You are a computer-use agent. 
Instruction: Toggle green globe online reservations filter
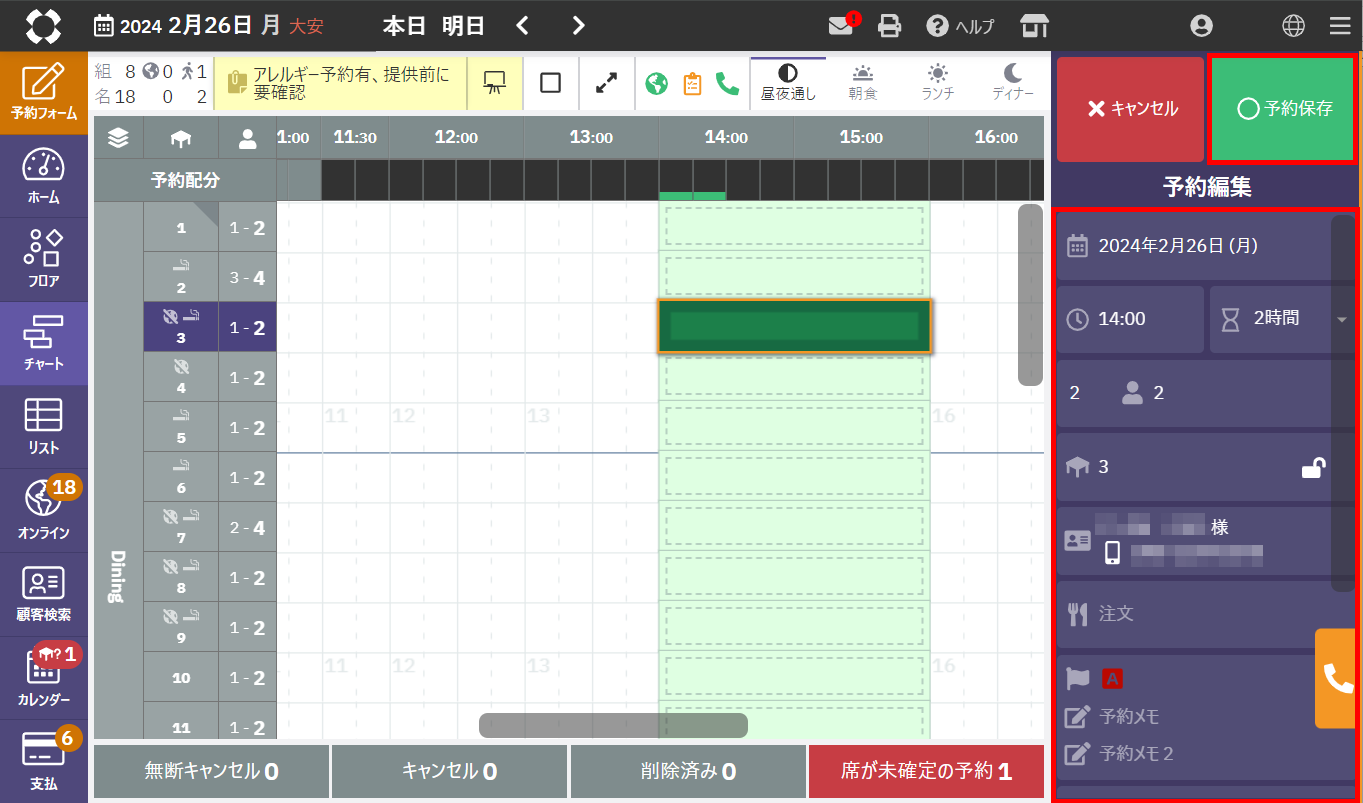tap(656, 83)
